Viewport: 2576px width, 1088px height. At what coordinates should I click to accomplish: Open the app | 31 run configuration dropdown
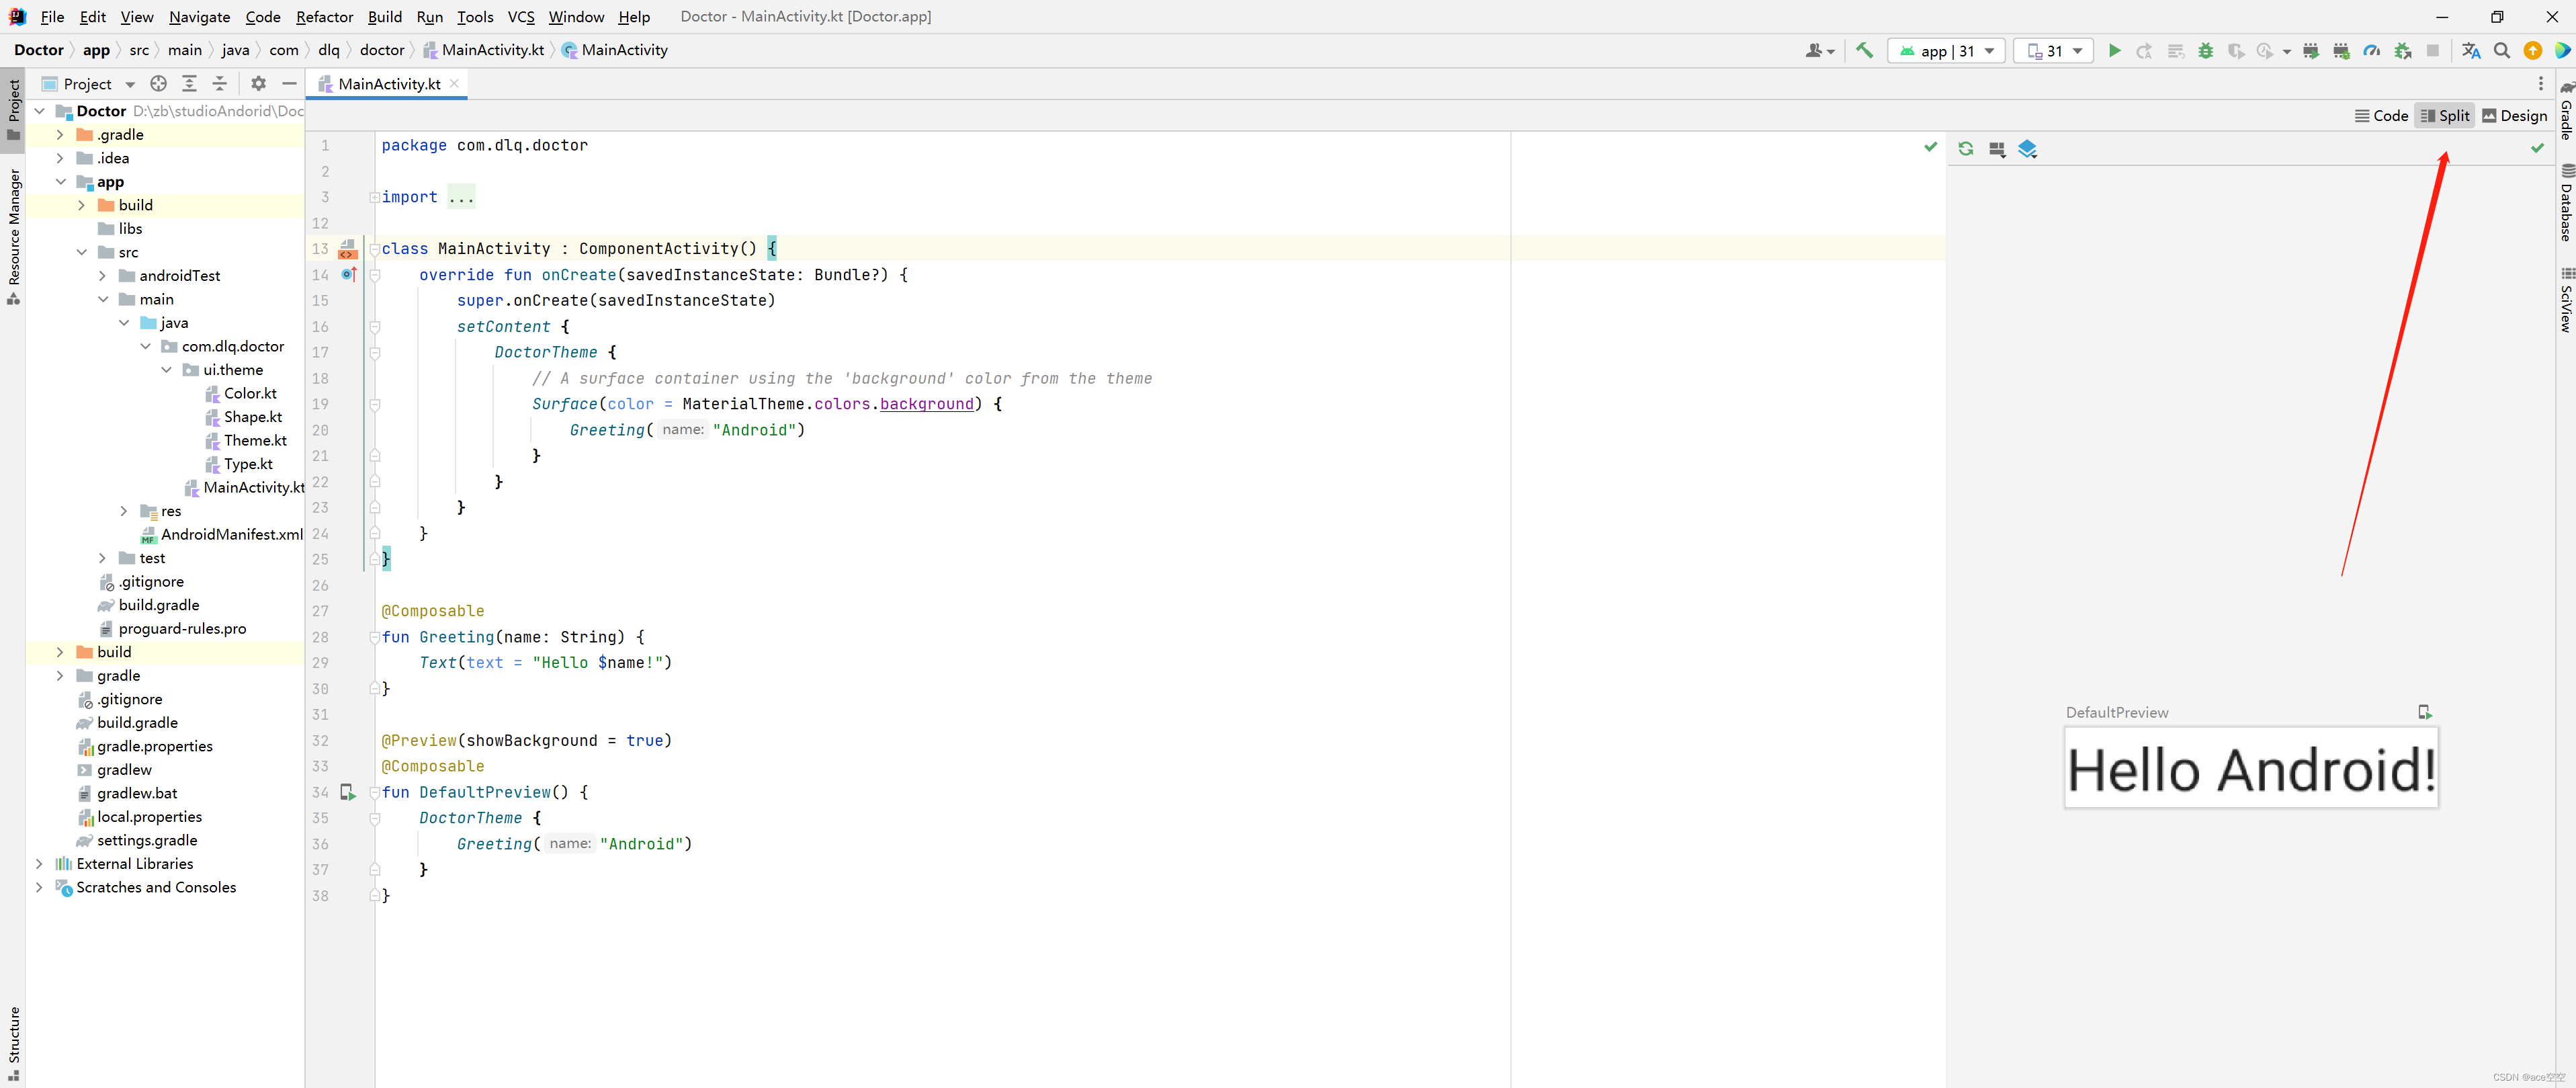(1946, 51)
